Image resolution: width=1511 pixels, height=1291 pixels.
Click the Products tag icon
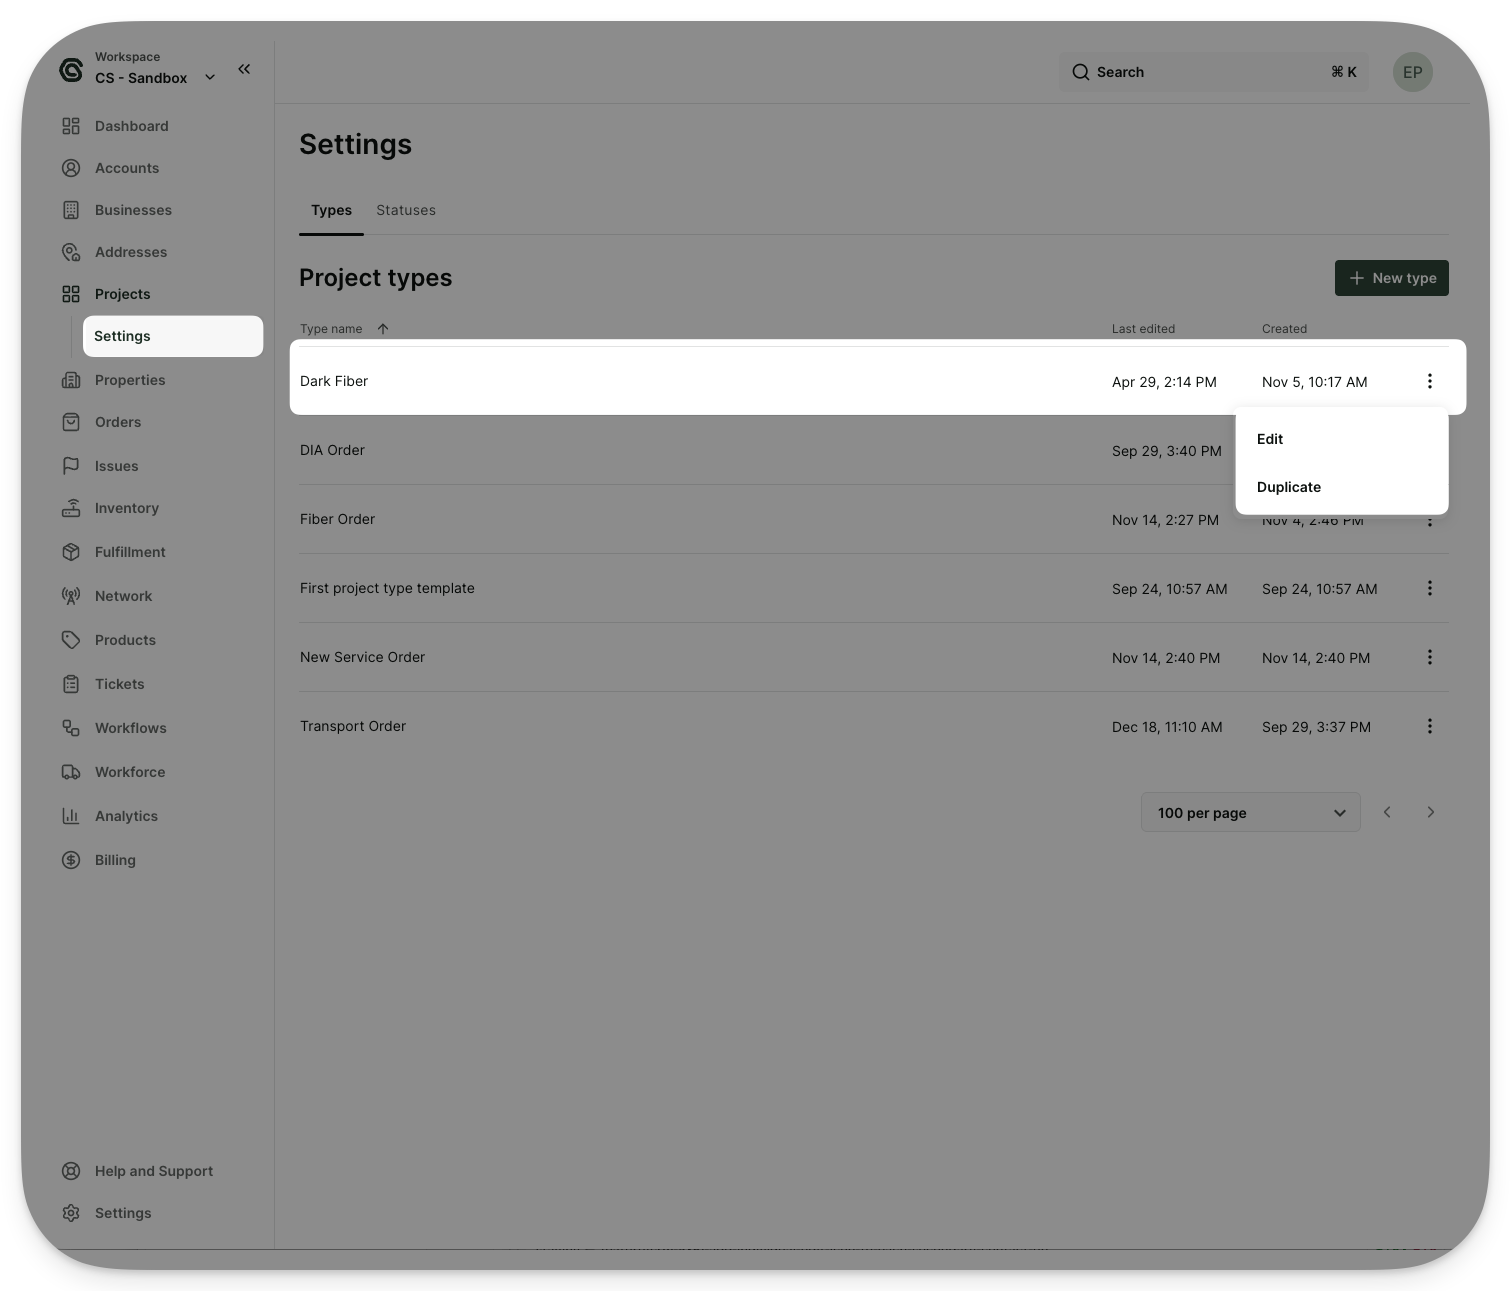pyautogui.click(x=71, y=640)
